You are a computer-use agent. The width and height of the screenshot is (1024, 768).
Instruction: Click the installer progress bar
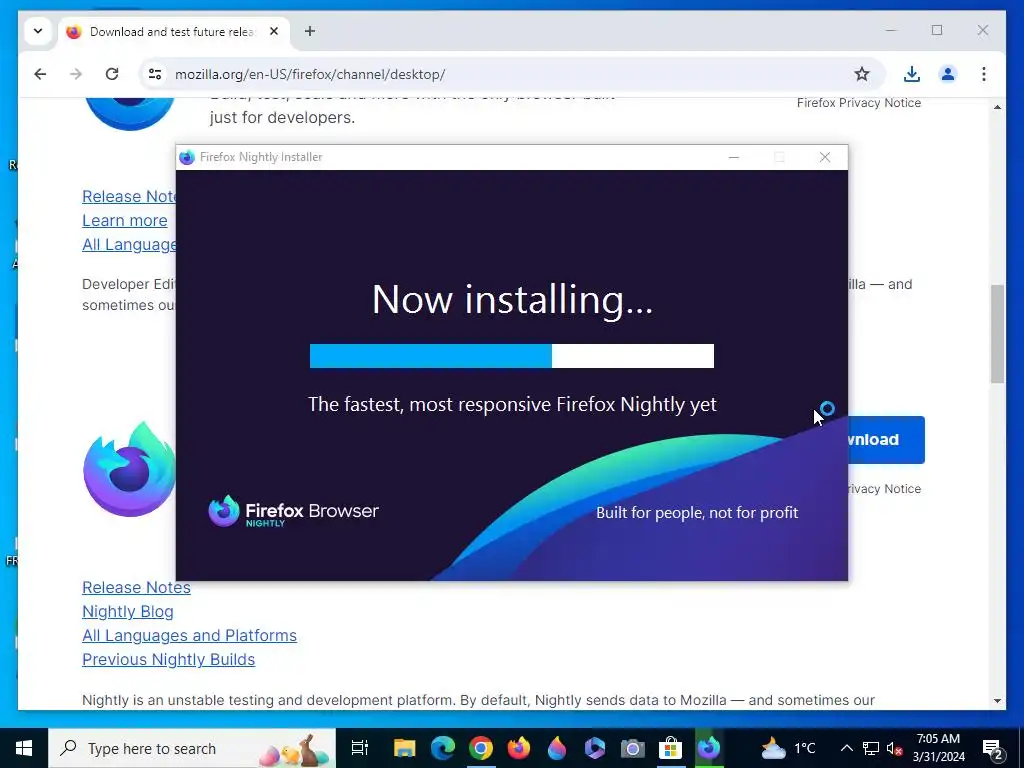coord(511,356)
